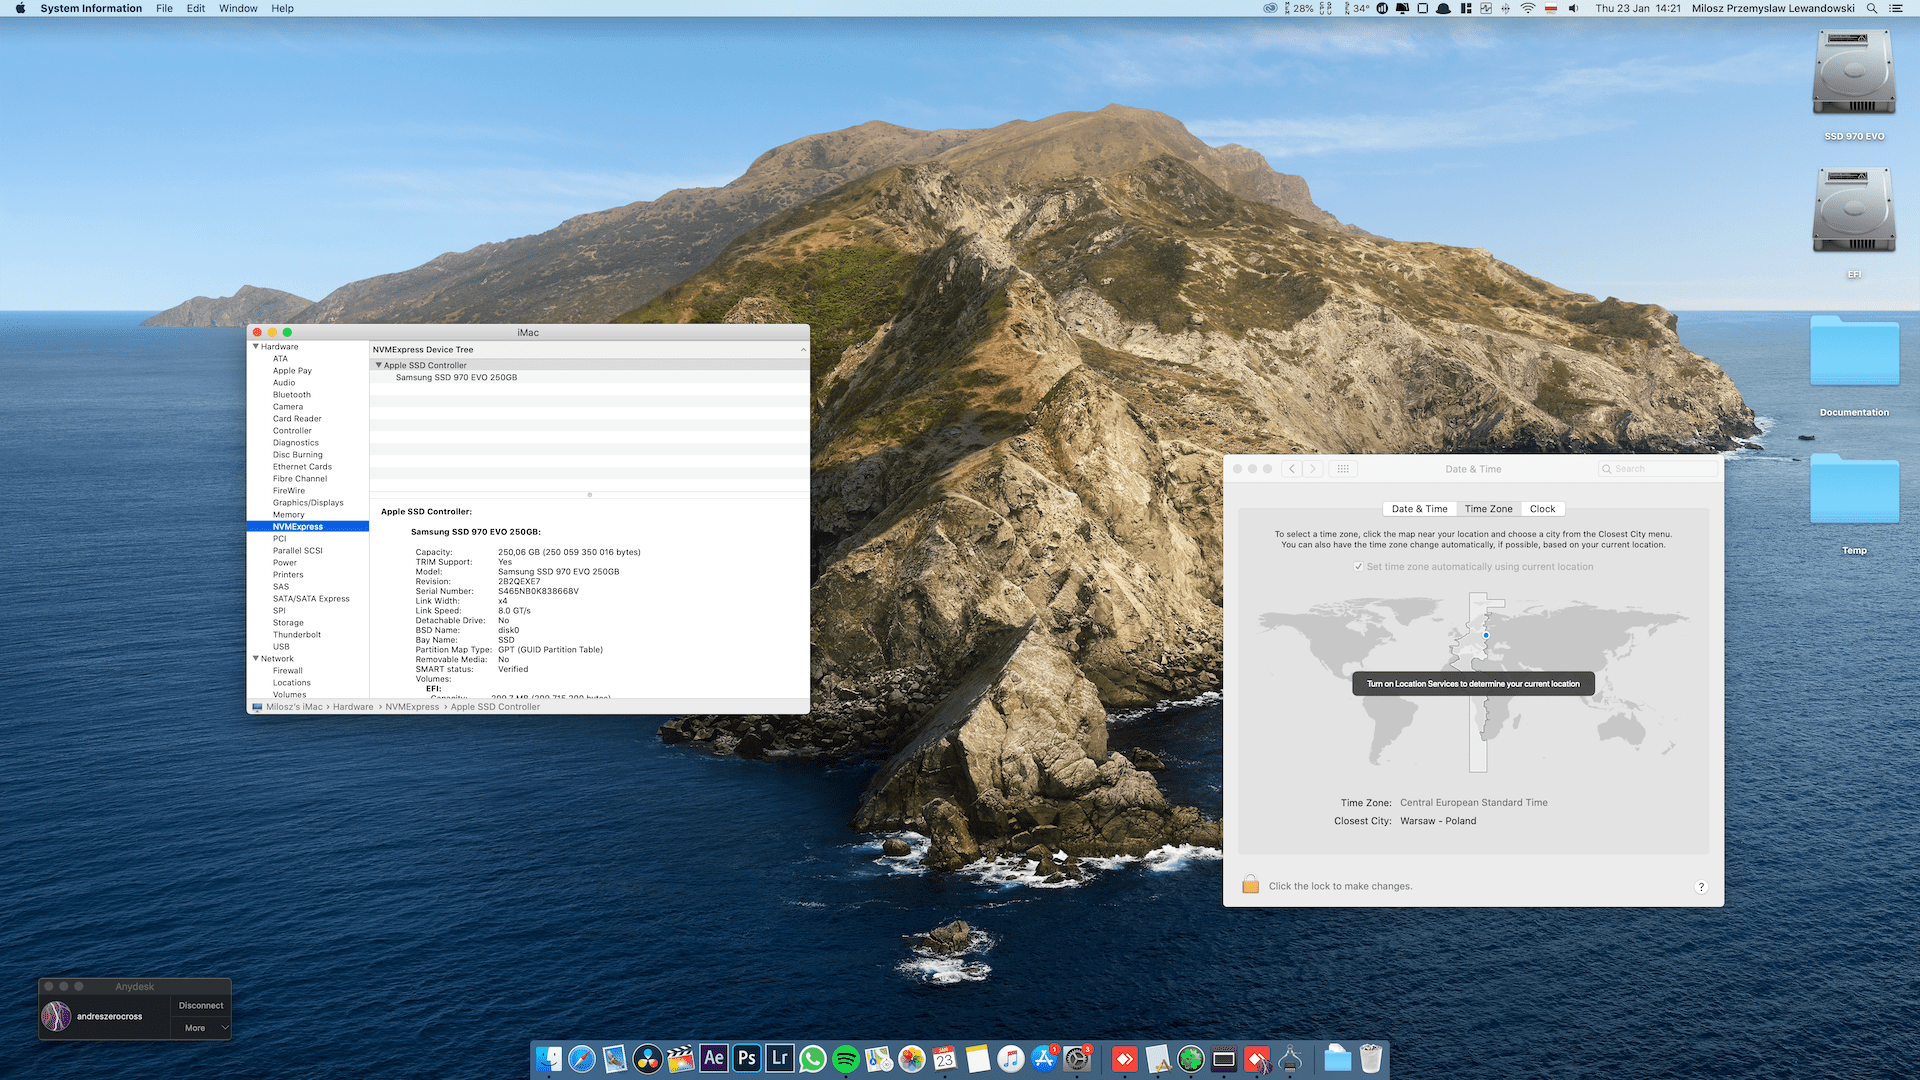This screenshot has height=1080, width=1920.
Task: Open the Apple menu
Action: [20, 8]
